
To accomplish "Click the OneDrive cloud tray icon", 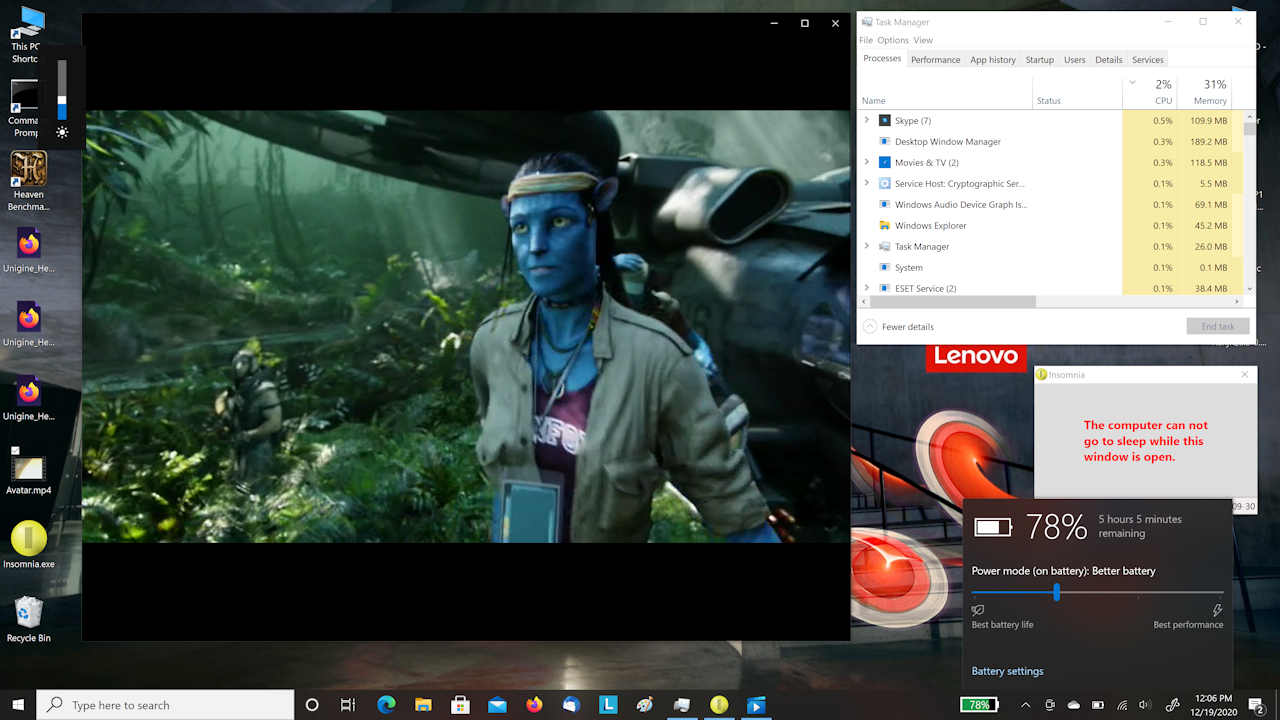I will (x=1074, y=705).
